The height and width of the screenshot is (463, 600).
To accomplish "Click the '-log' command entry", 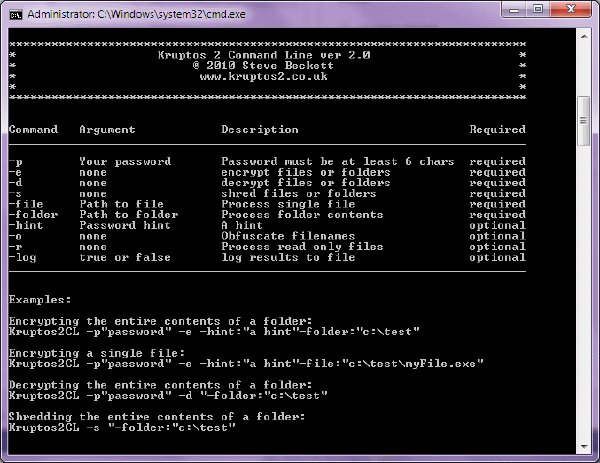I will coord(23,258).
